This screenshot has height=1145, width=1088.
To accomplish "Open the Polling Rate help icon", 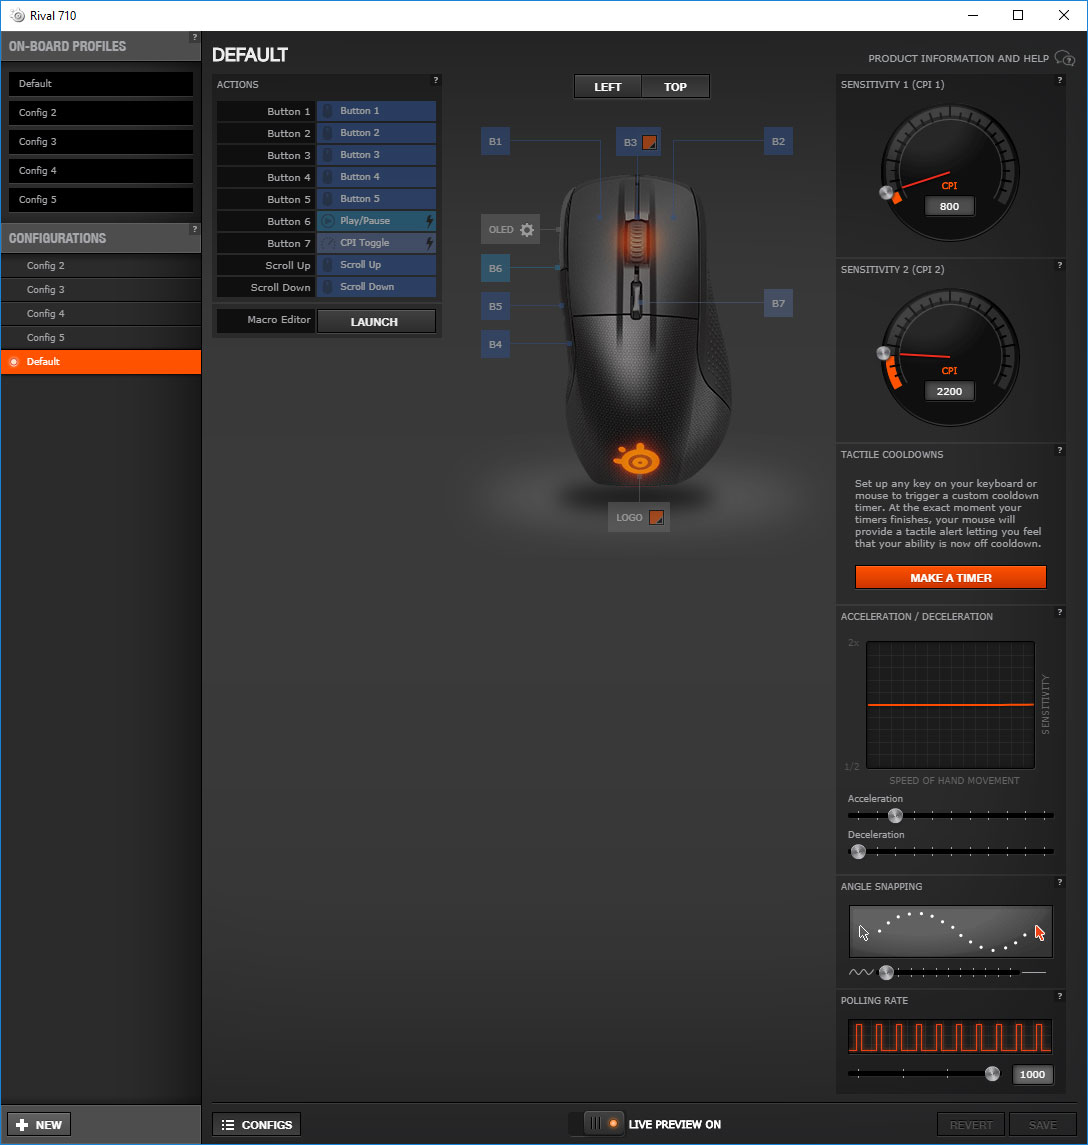I will pos(1060,996).
